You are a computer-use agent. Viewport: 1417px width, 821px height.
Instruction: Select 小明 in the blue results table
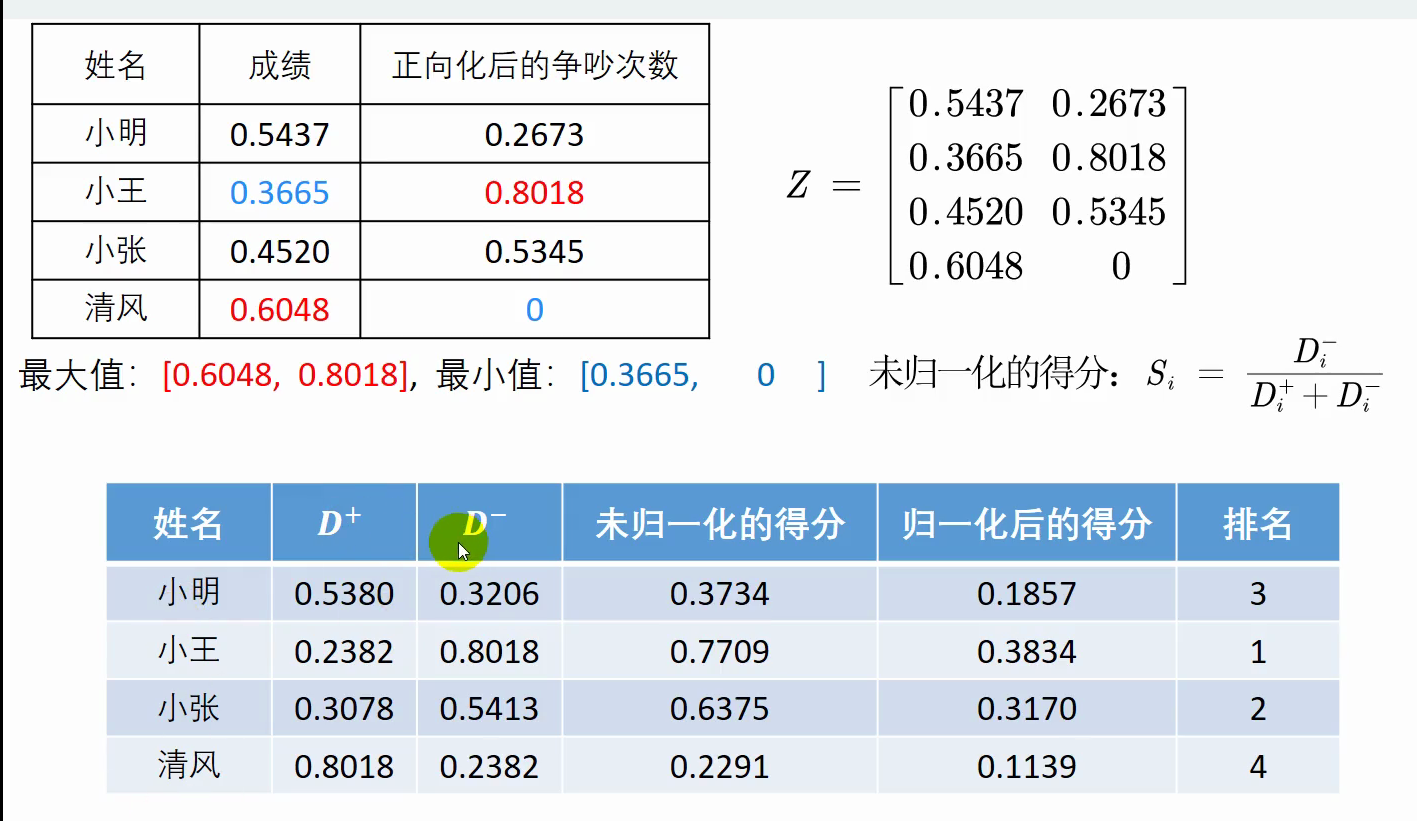pos(189,592)
